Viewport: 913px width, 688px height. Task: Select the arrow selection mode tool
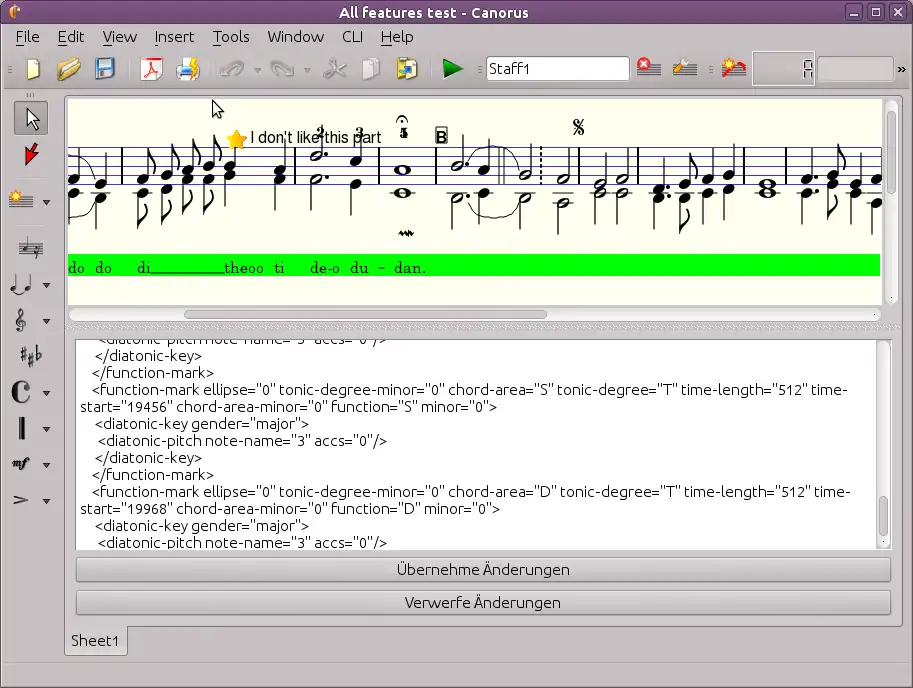[x=33, y=118]
